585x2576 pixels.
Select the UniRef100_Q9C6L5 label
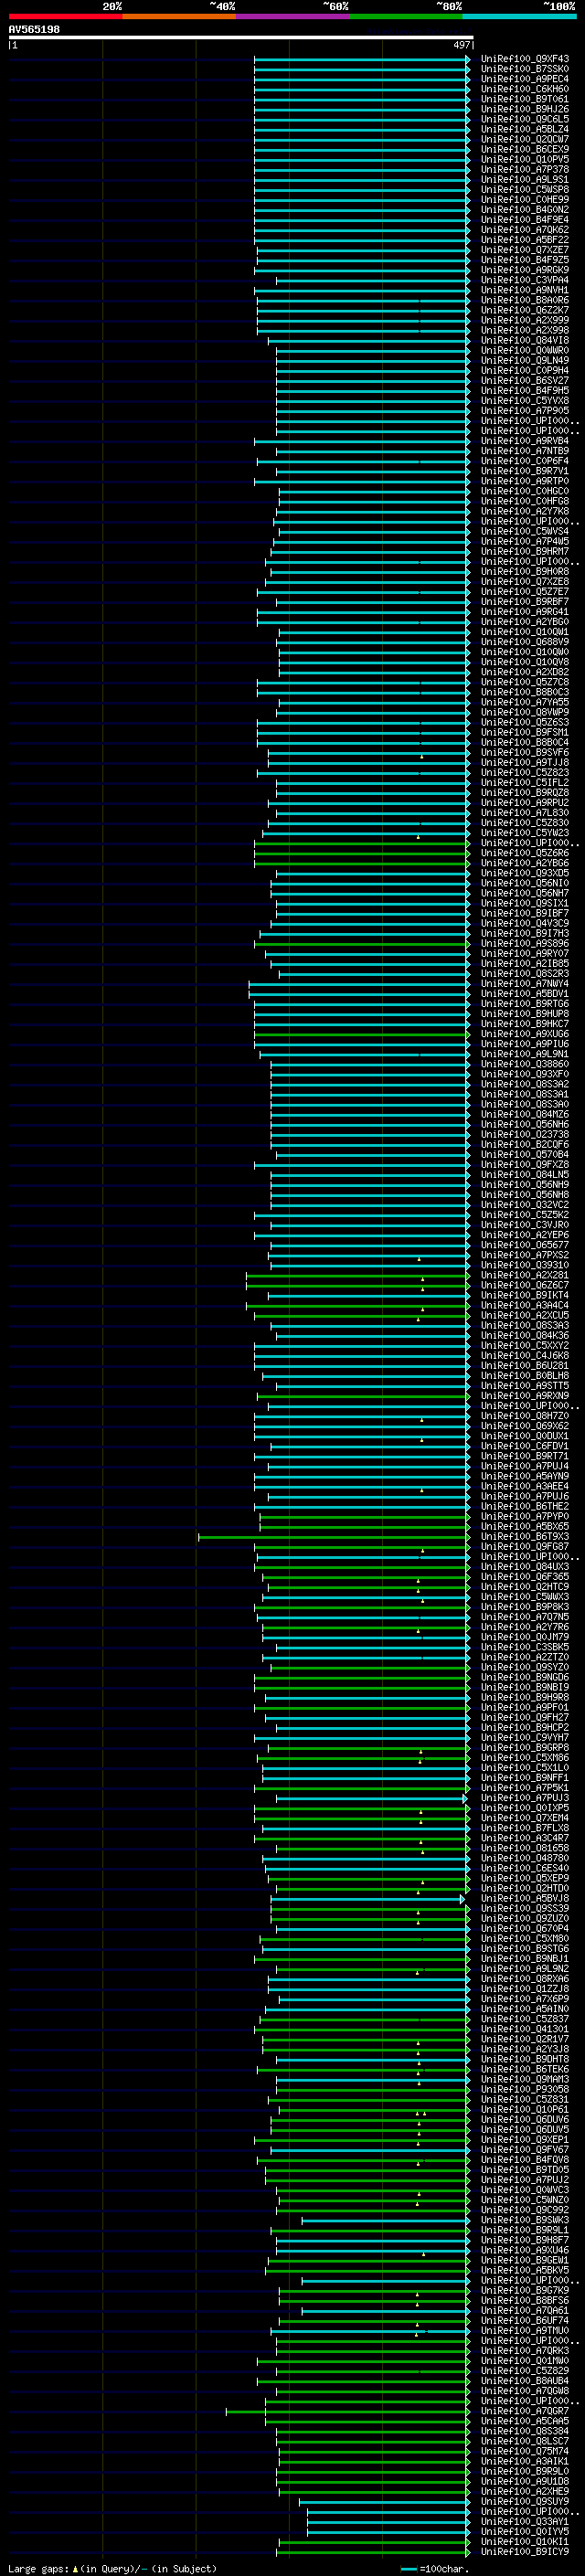click(x=525, y=119)
